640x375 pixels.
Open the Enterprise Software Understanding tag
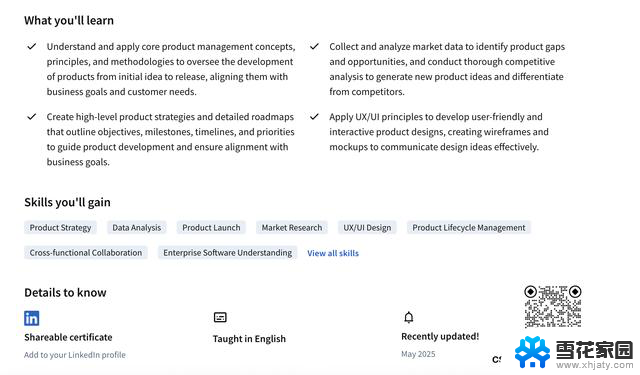tap(227, 253)
